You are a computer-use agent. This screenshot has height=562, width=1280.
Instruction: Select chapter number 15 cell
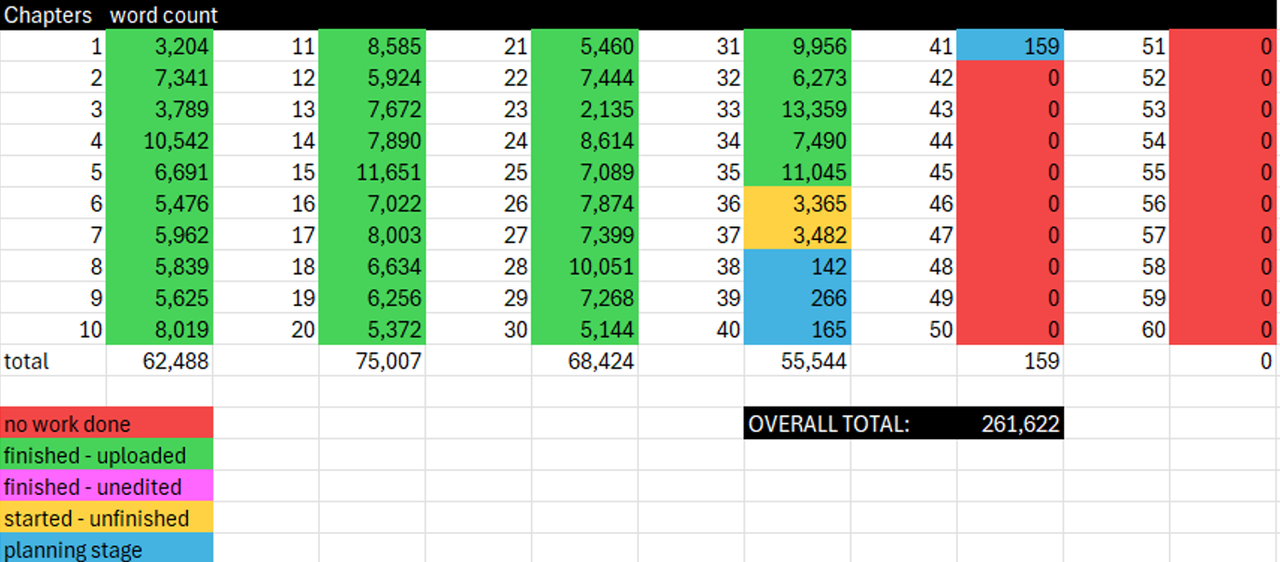[266, 172]
